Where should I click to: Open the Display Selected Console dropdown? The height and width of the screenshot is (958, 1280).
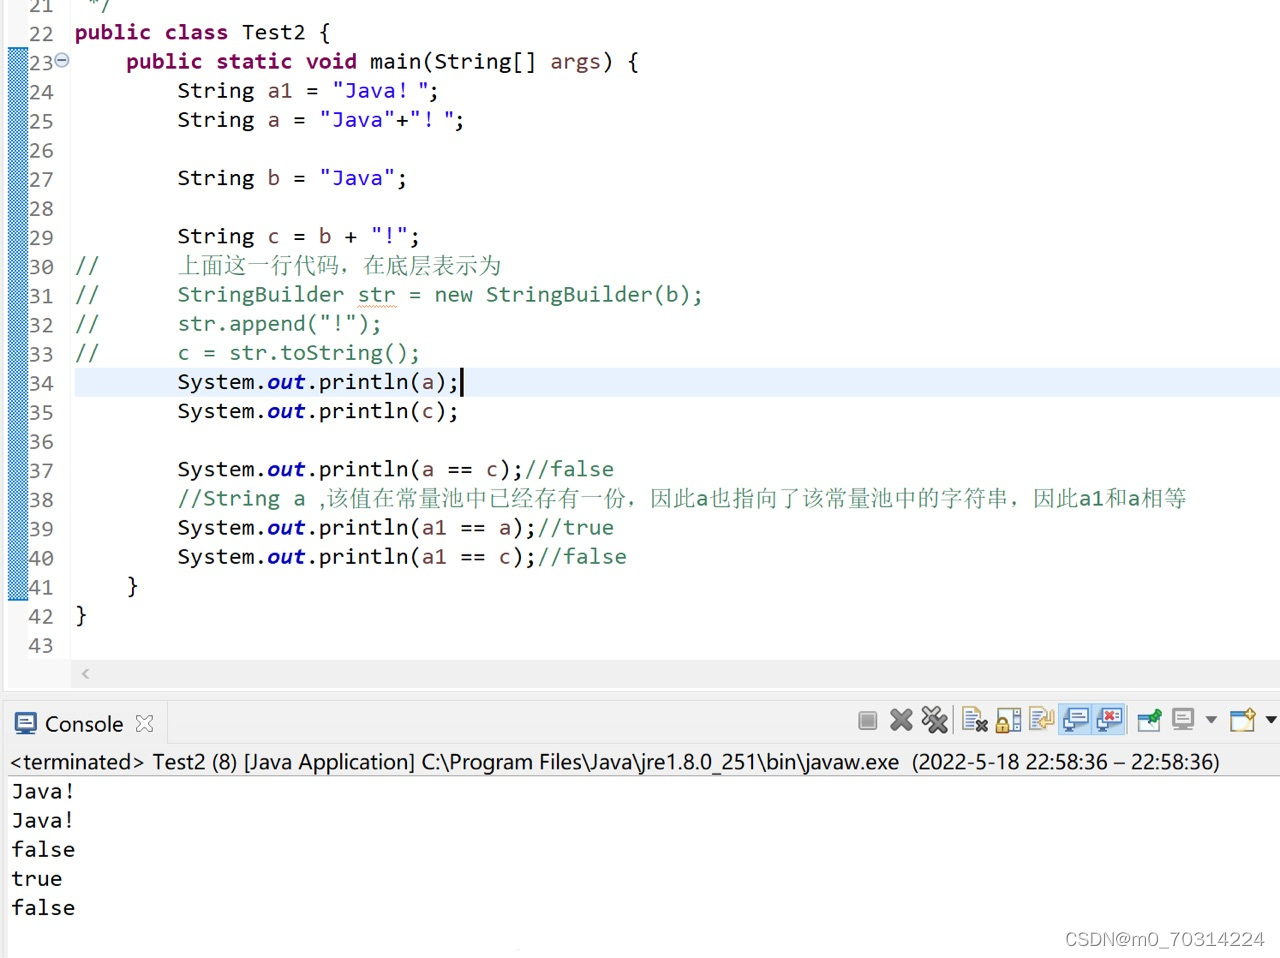click(x=1211, y=719)
